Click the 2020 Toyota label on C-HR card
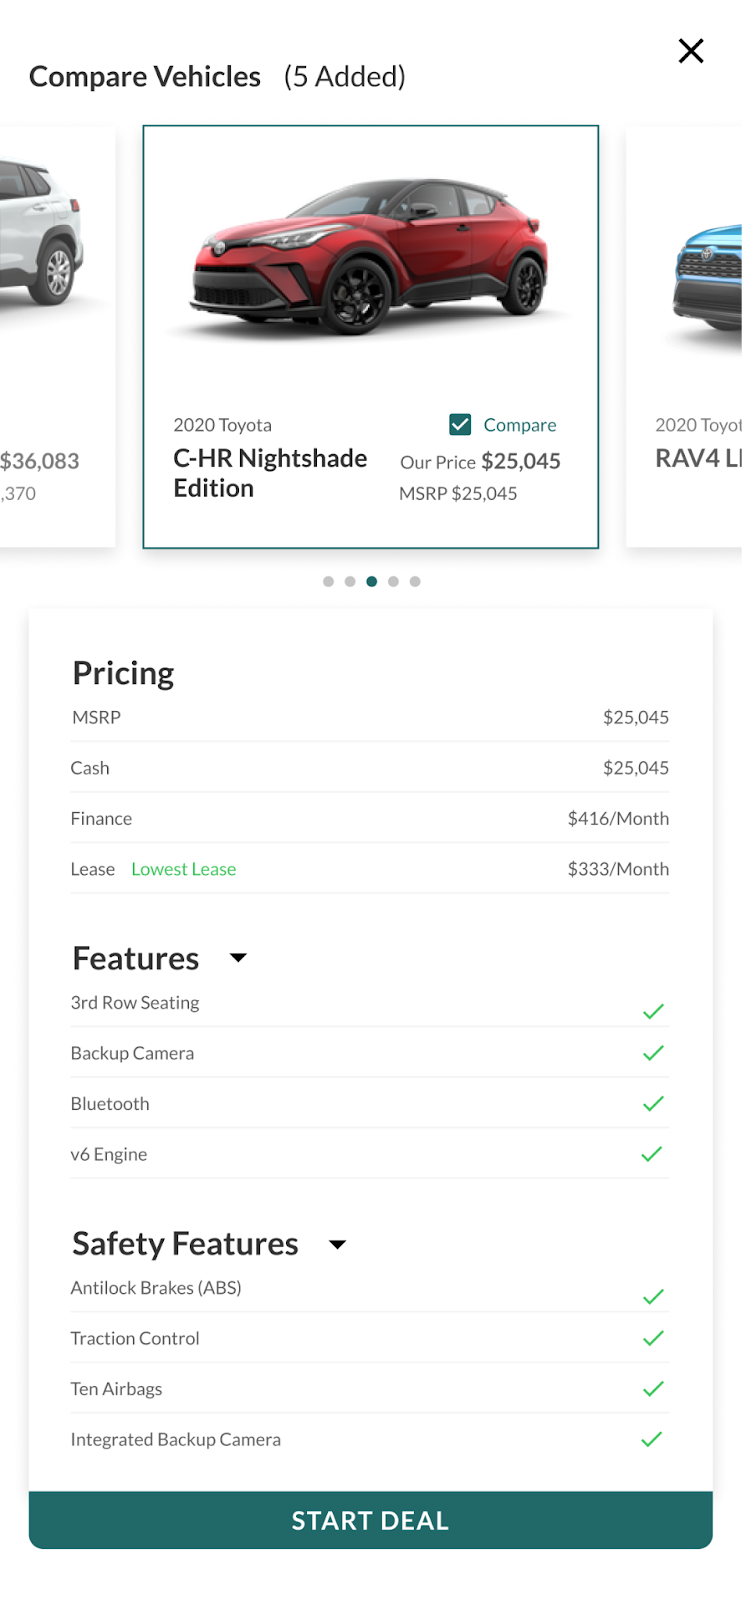 click(222, 425)
